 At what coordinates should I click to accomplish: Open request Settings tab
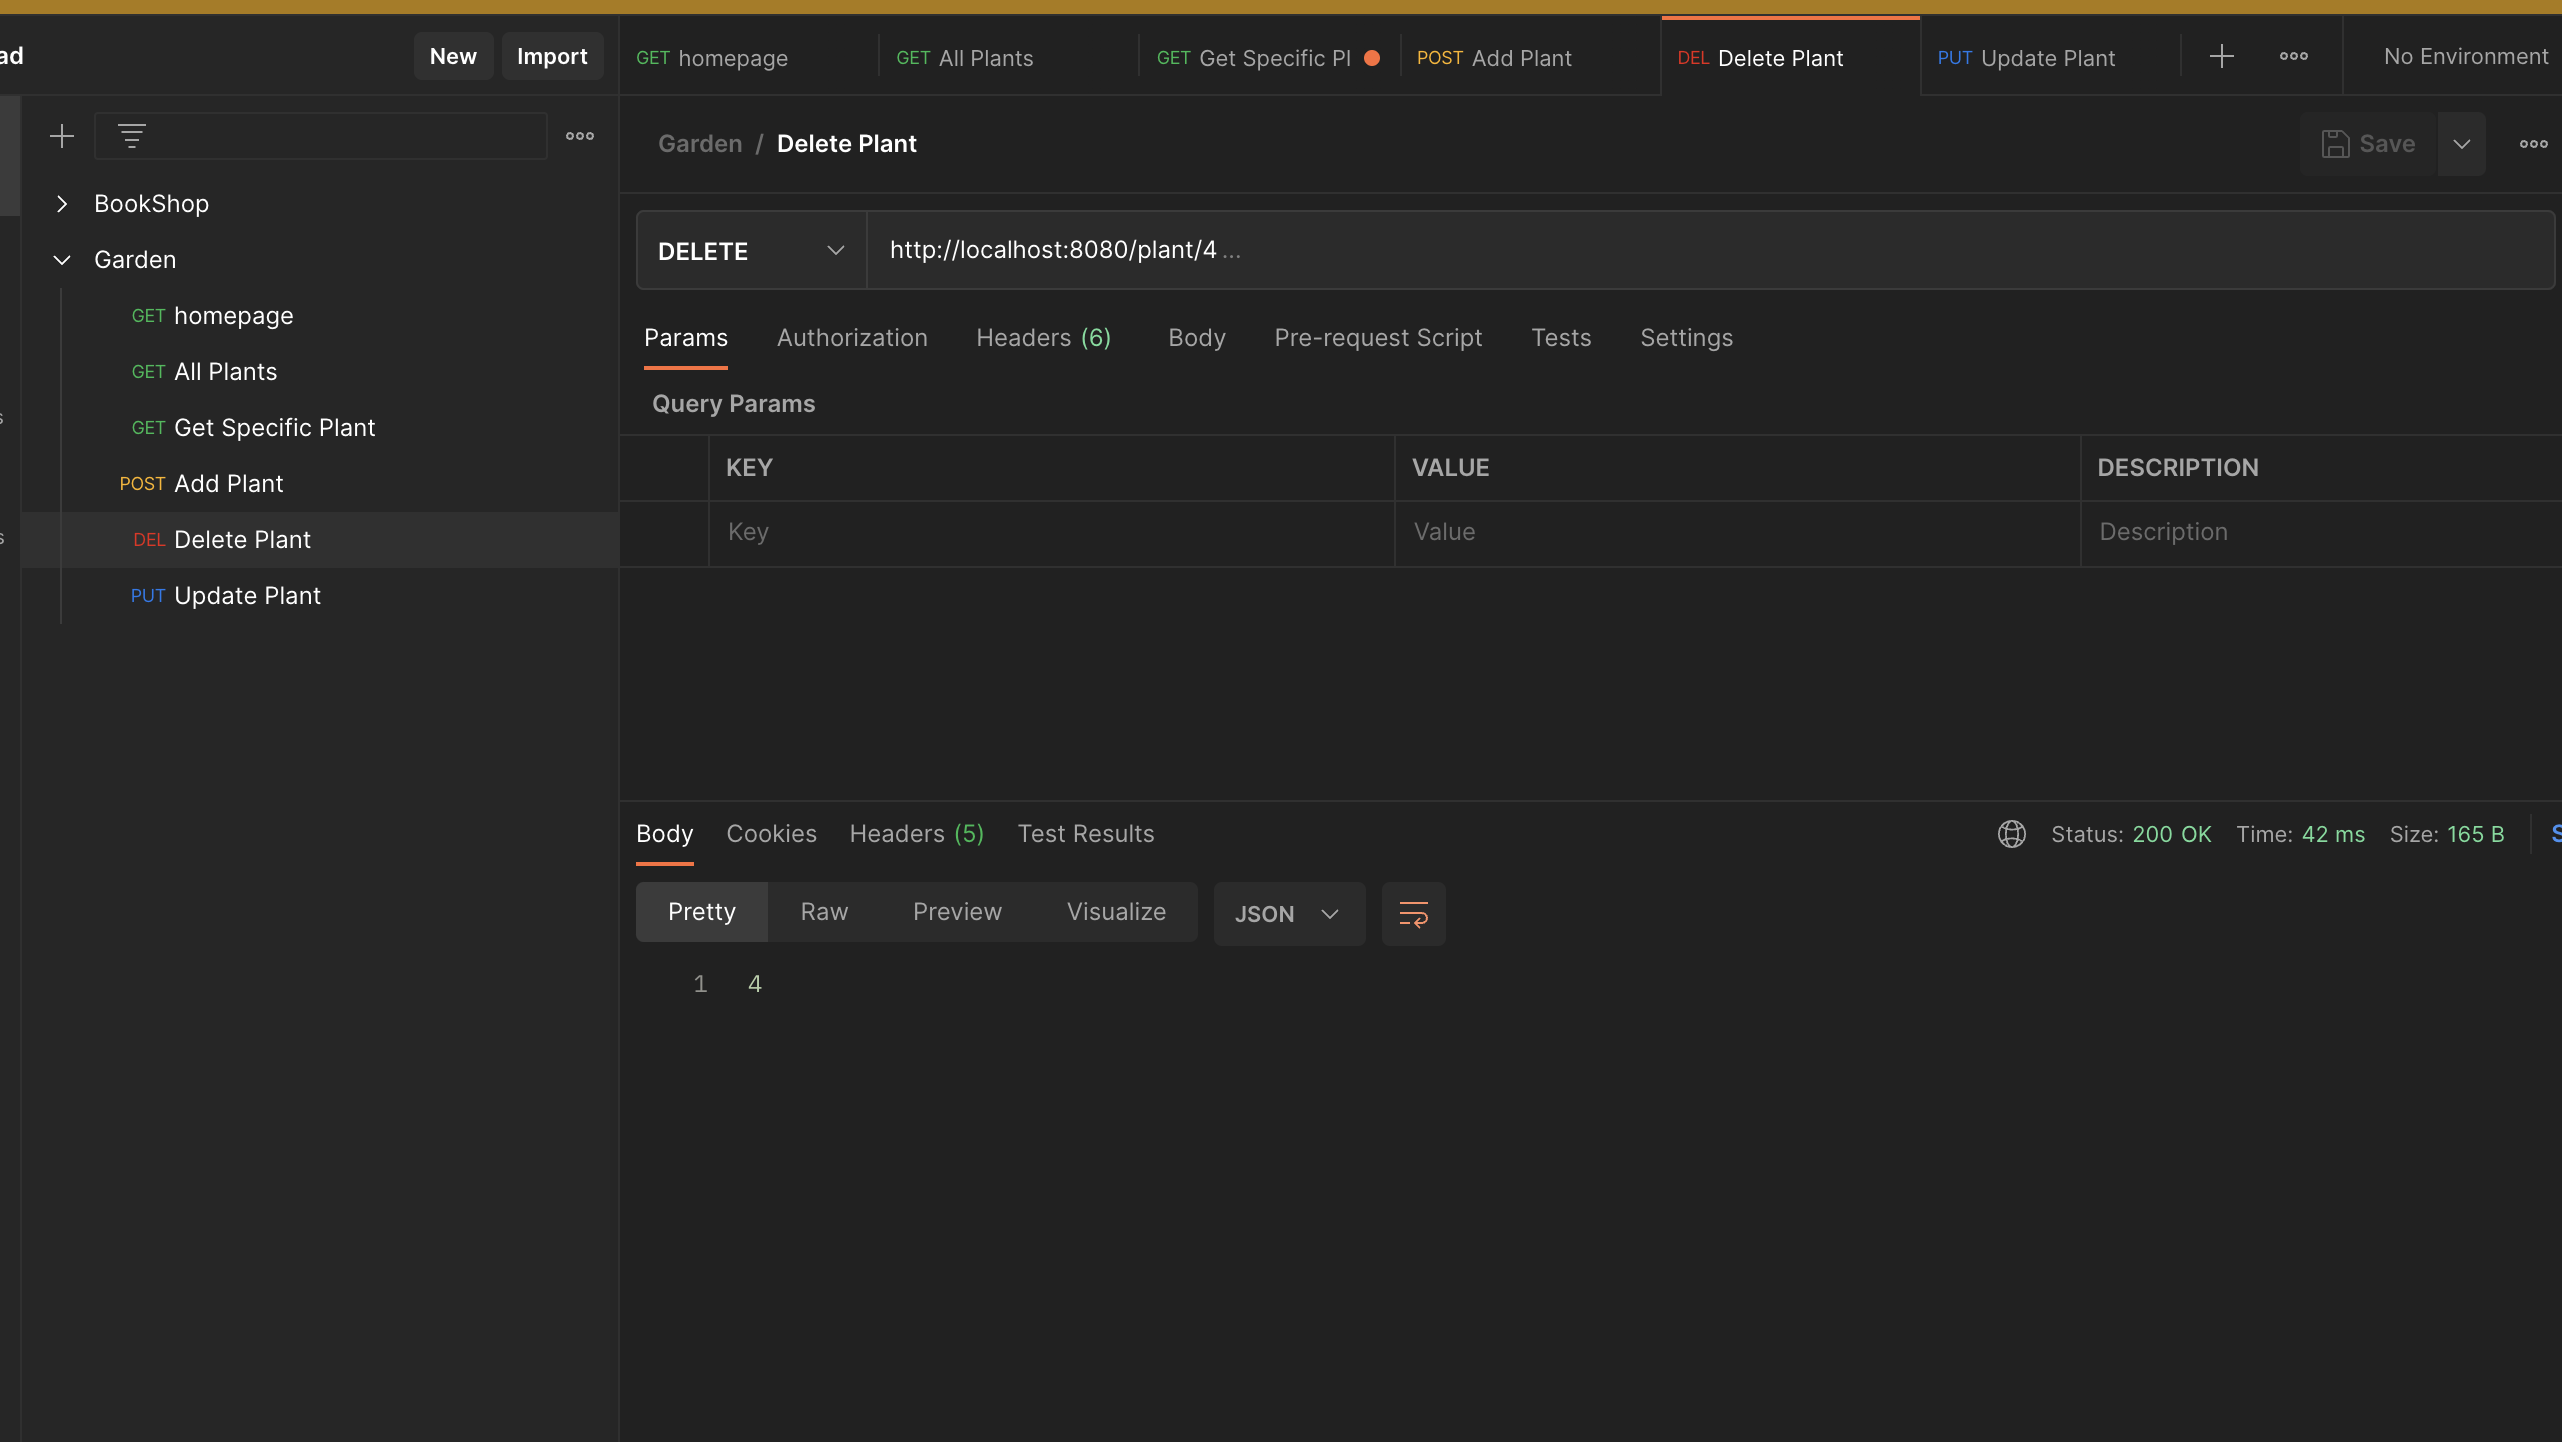pos(1686,338)
